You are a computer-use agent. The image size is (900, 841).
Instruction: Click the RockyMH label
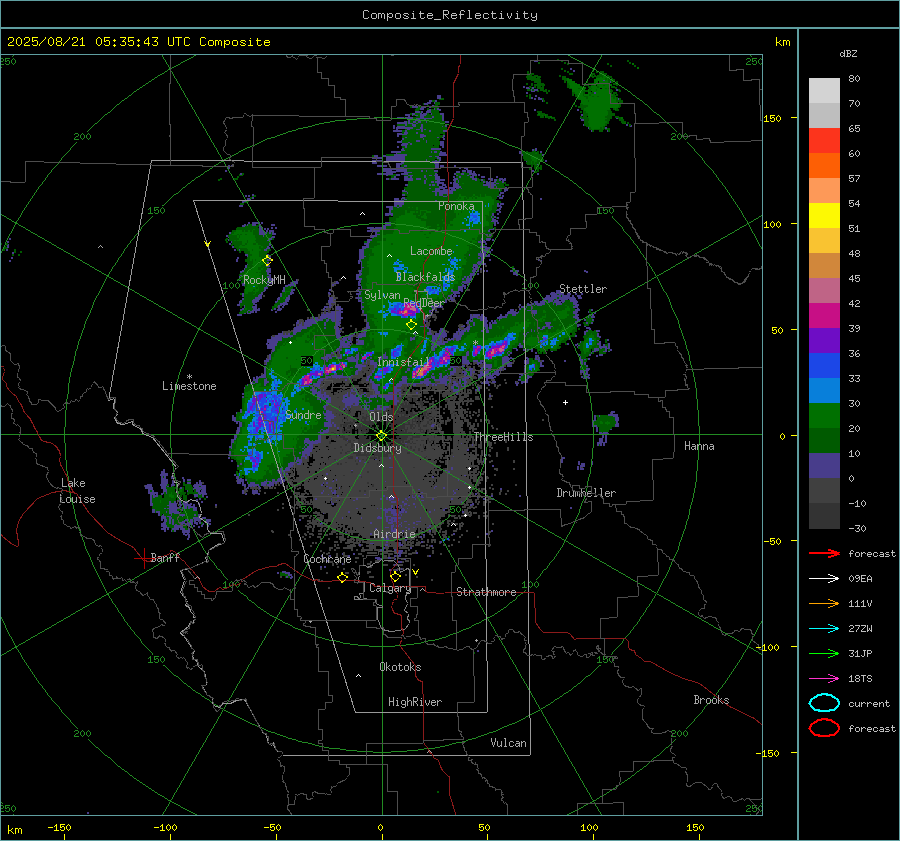264,280
